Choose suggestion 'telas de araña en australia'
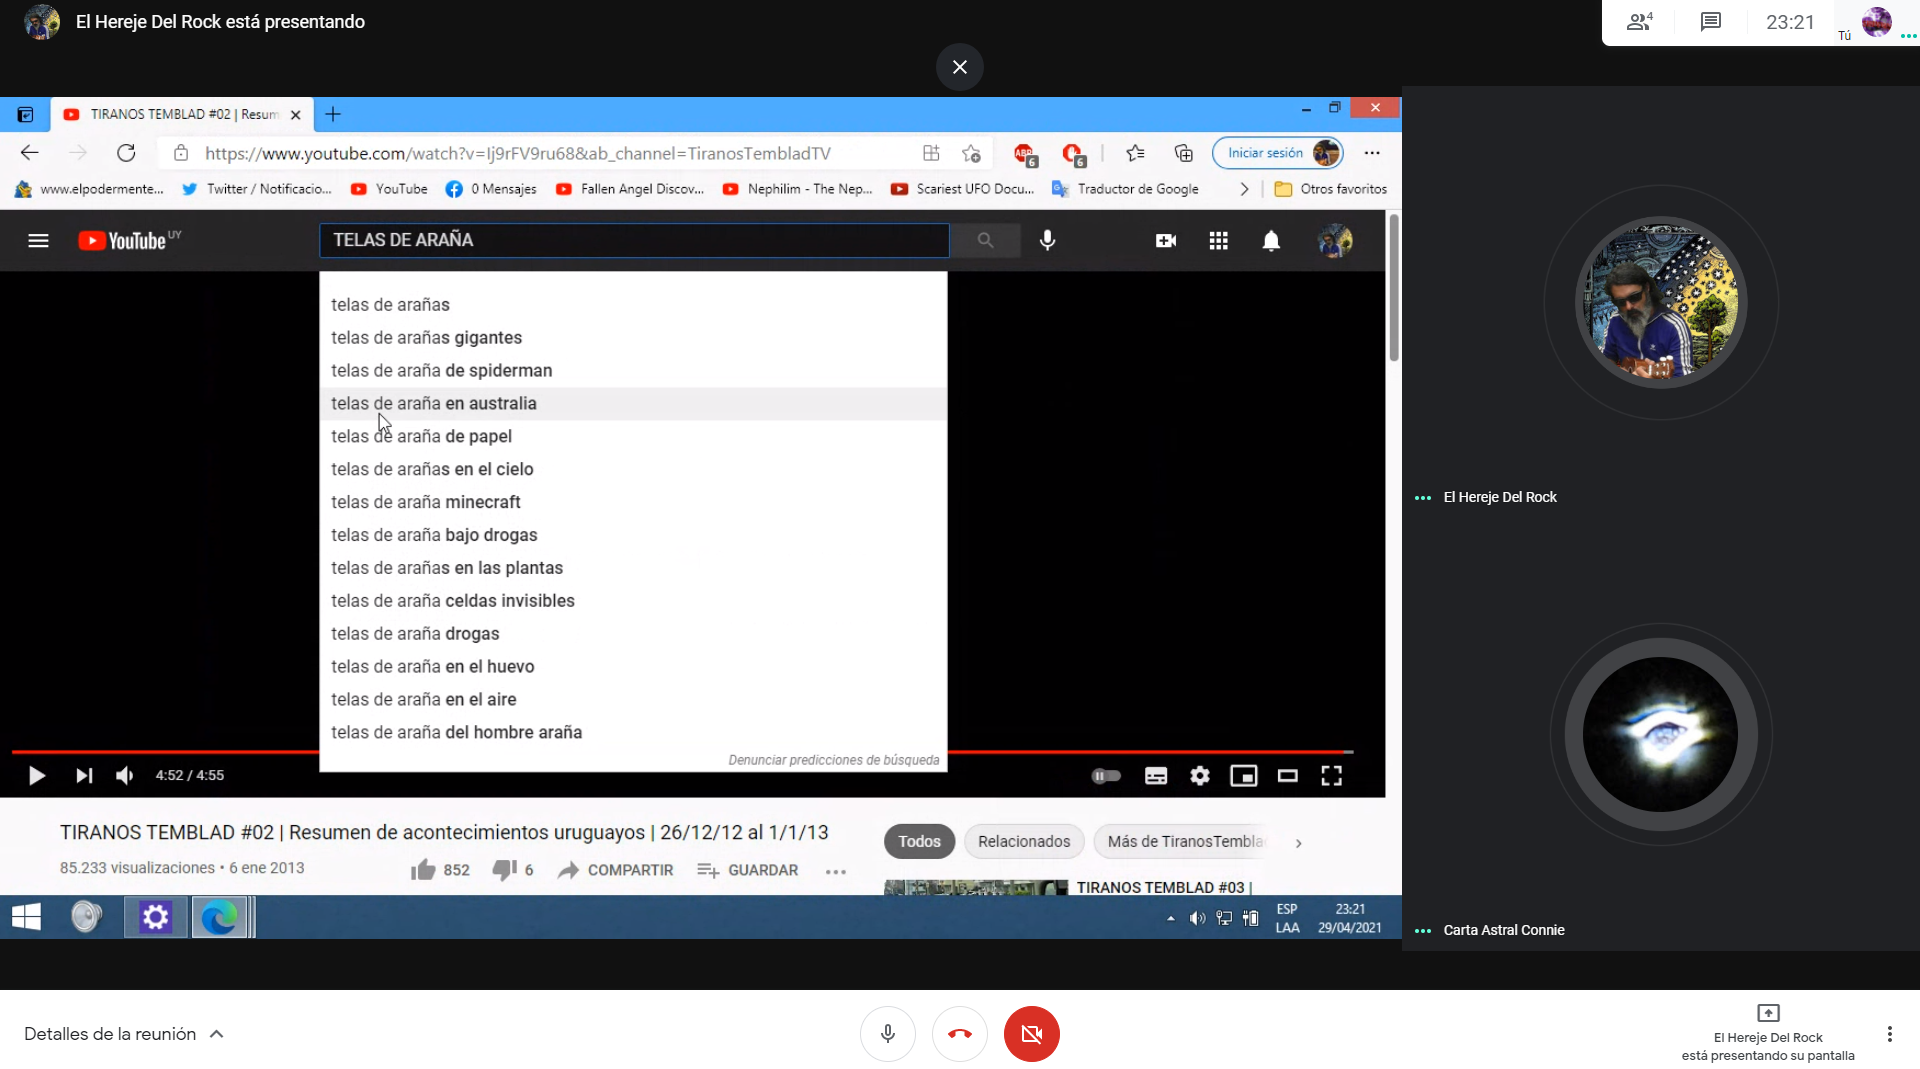Screen dimensions: 1920x1069 pyautogui.click(x=633, y=404)
